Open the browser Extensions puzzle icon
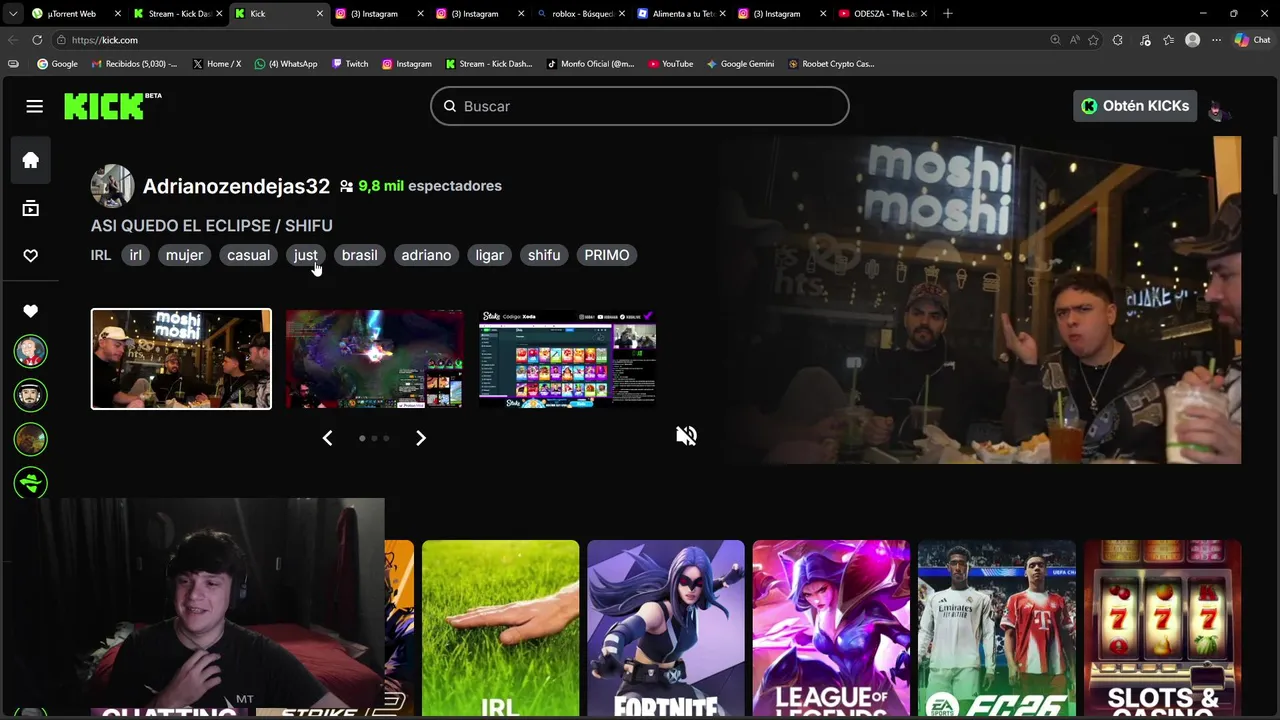This screenshot has height=720, width=1280. coord(1118,40)
